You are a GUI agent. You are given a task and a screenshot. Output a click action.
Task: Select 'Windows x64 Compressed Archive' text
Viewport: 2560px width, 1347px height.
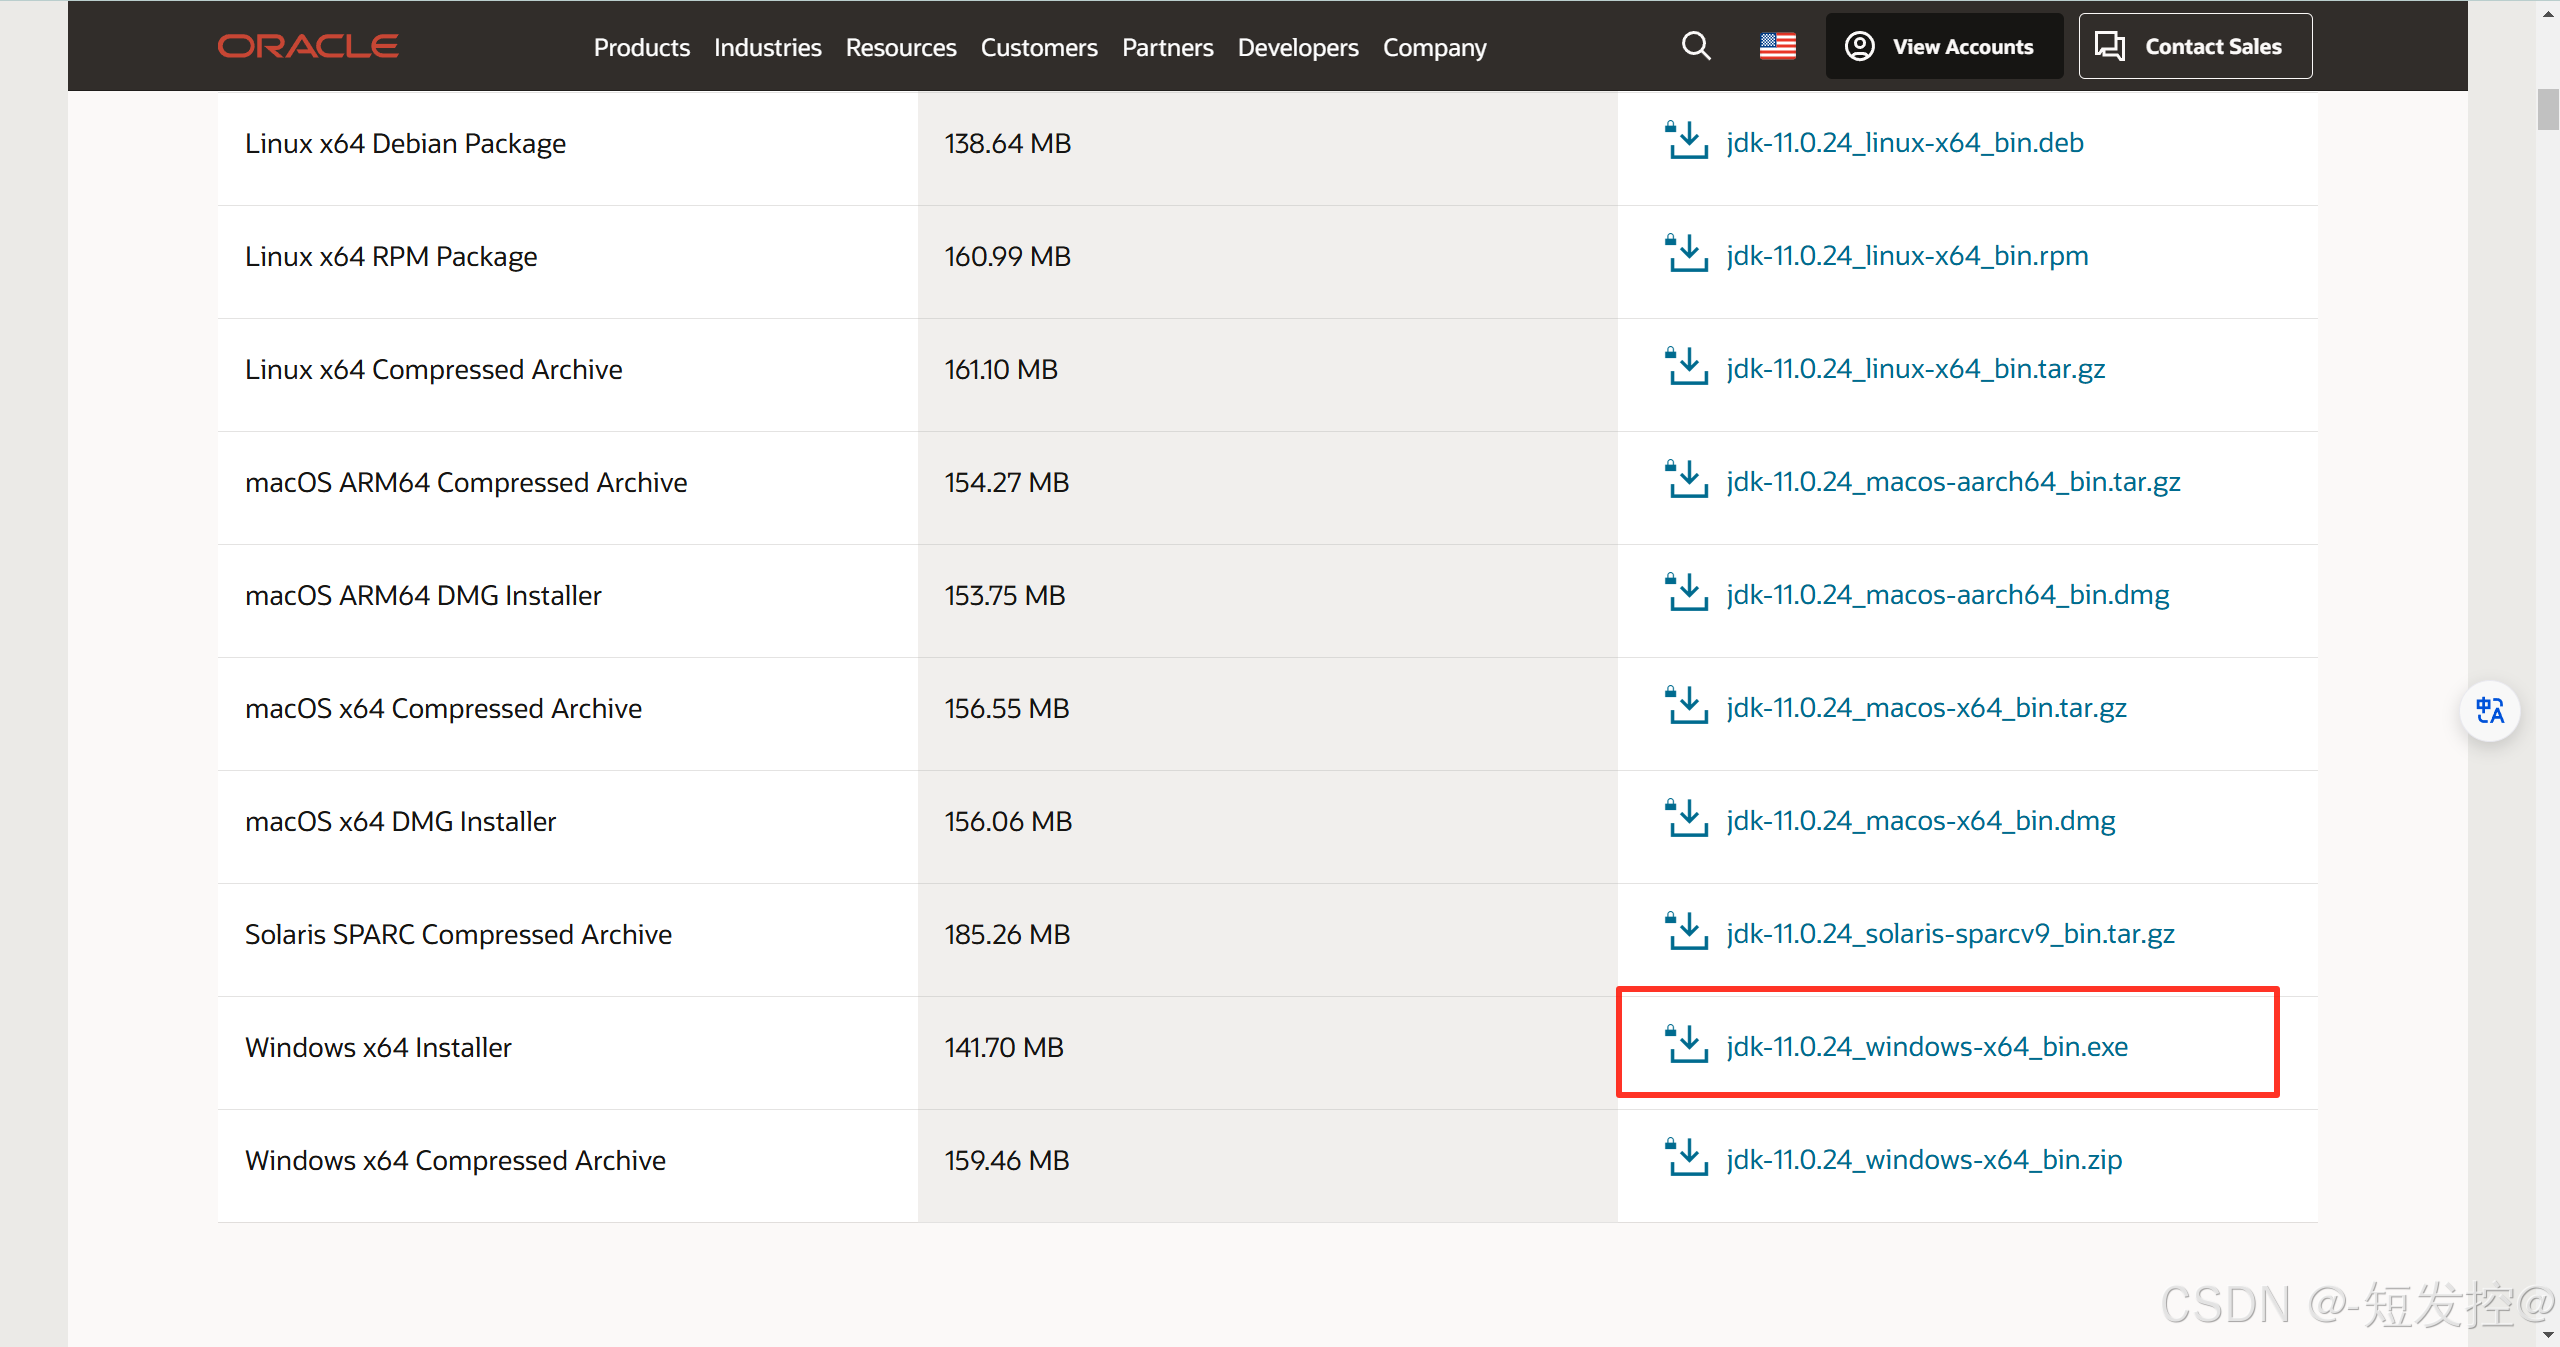click(455, 1161)
